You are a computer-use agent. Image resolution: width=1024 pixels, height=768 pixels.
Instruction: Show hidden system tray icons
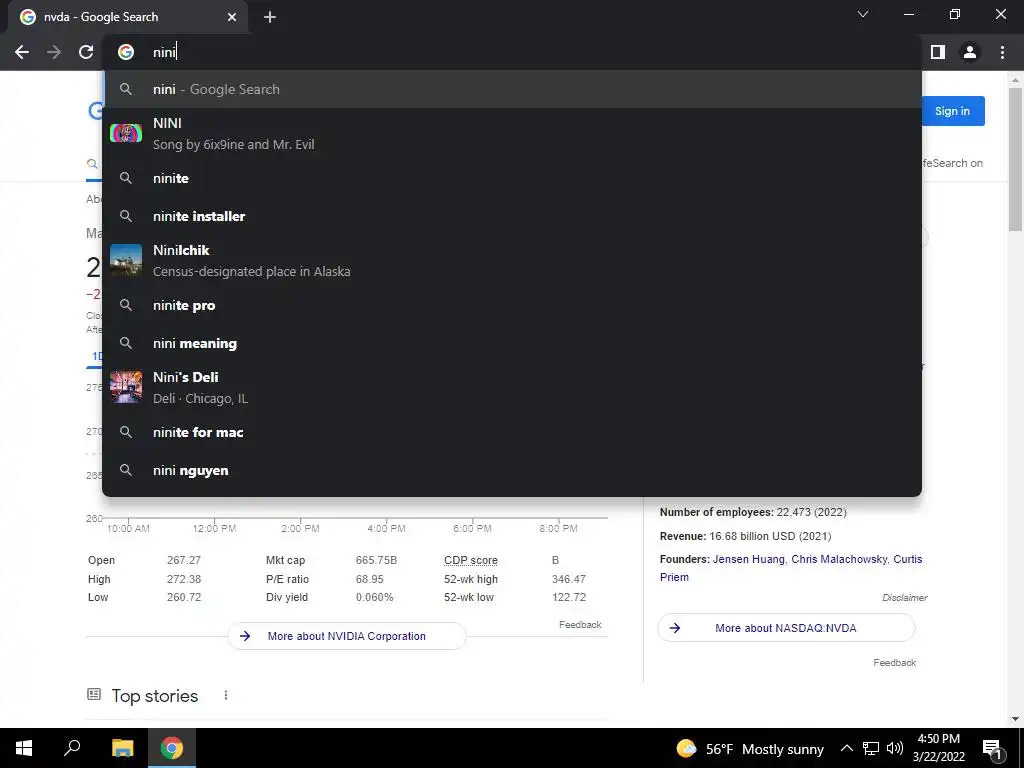click(x=846, y=748)
